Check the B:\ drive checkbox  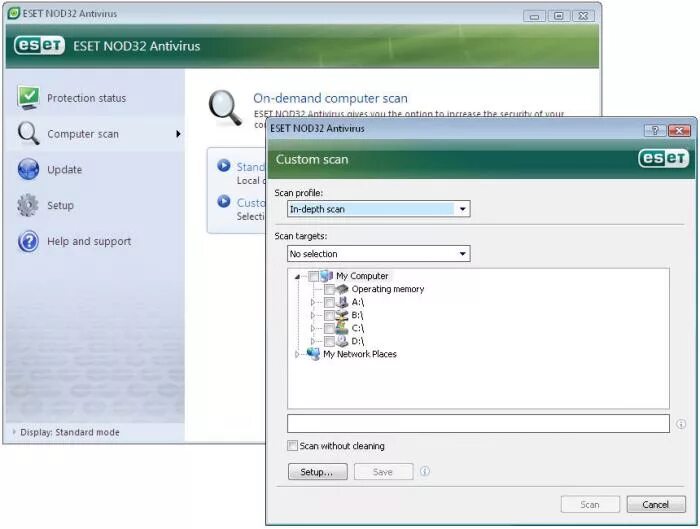(x=329, y=316)
